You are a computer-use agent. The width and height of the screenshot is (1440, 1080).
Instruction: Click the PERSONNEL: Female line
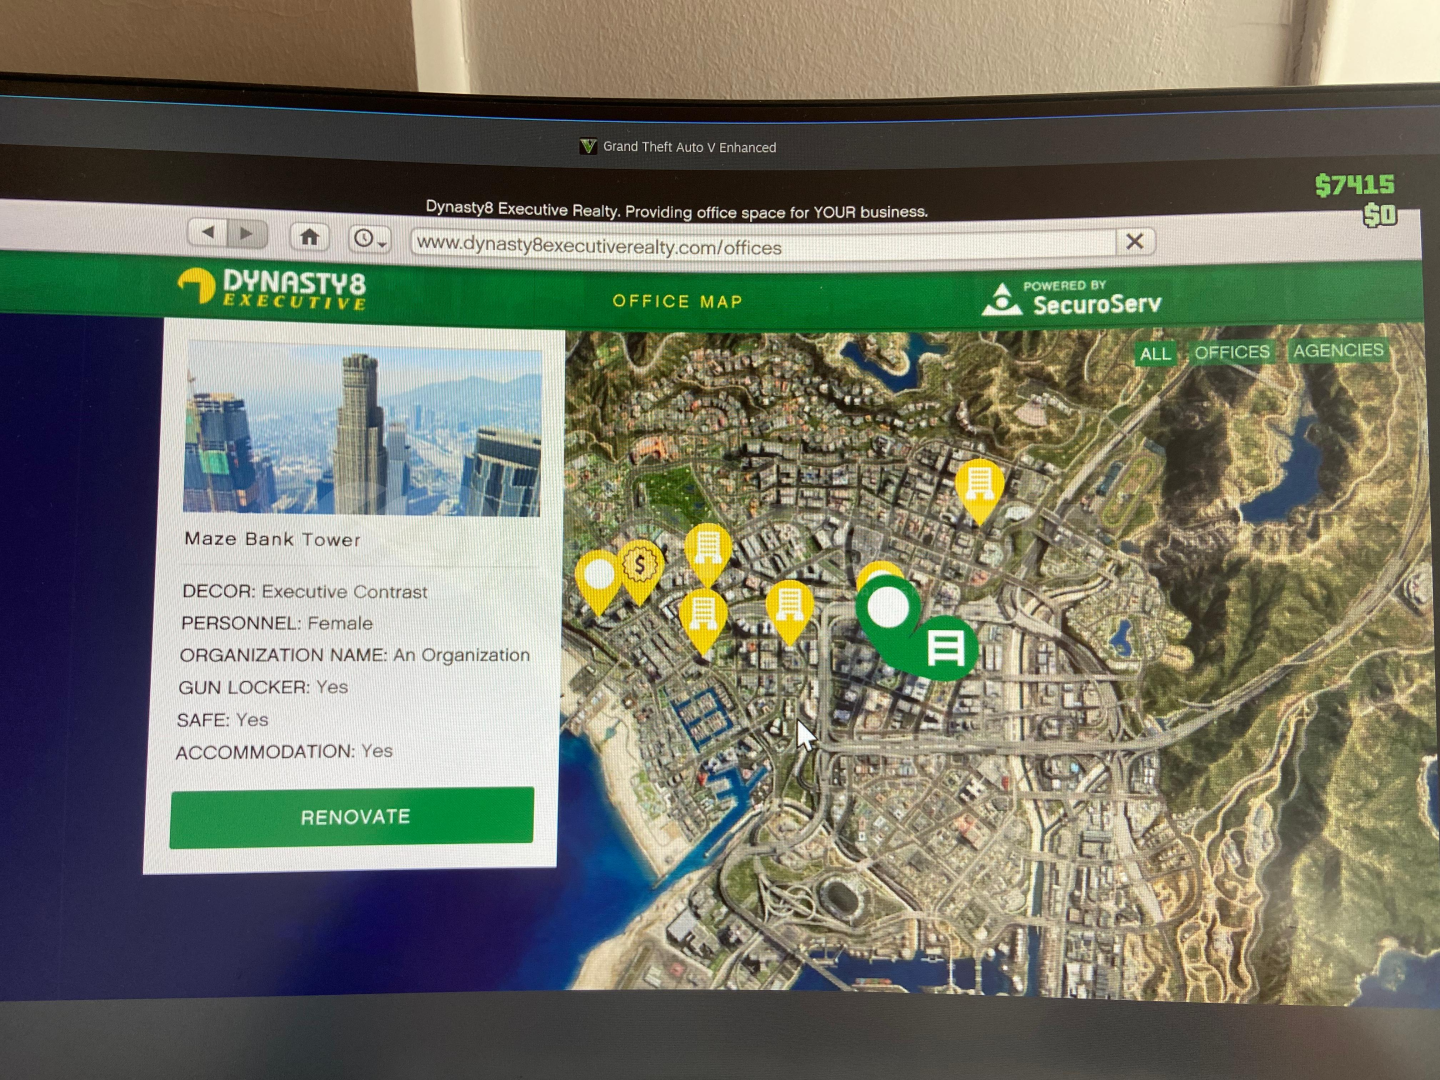pyautogui.click(x=277, y=623)
